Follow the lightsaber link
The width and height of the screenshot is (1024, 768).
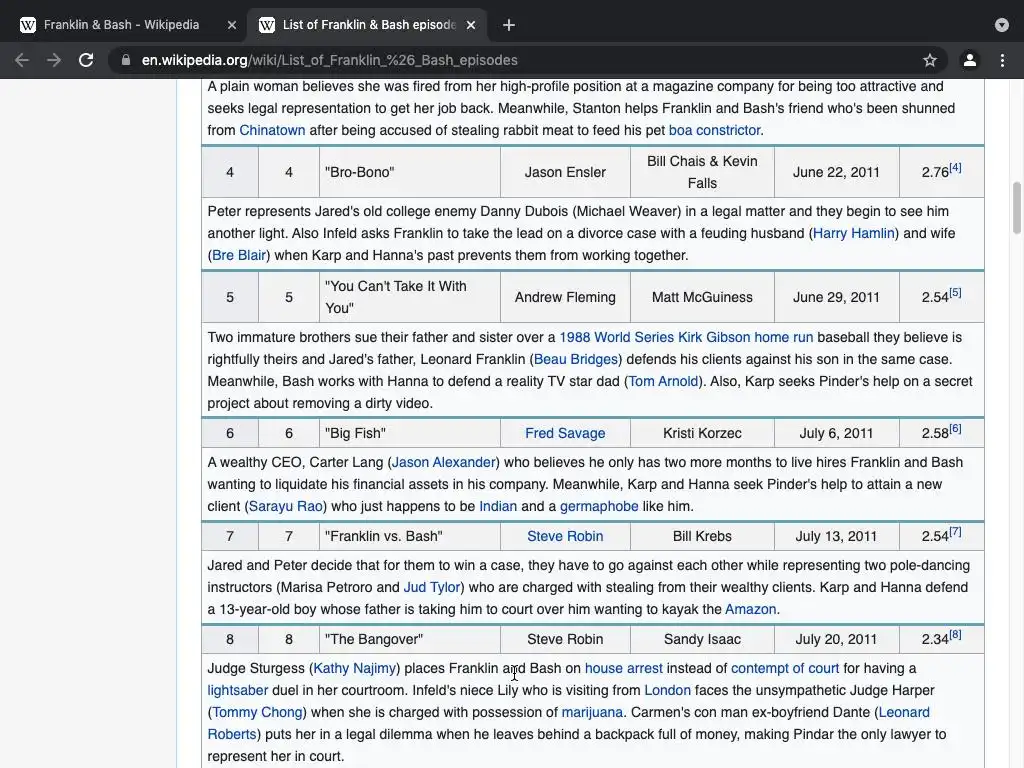pyautogui.click(x=238, y=690)
